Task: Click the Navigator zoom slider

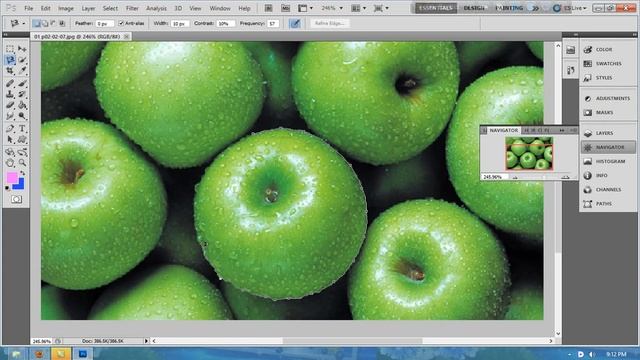Action: click(x=540, y=177)
